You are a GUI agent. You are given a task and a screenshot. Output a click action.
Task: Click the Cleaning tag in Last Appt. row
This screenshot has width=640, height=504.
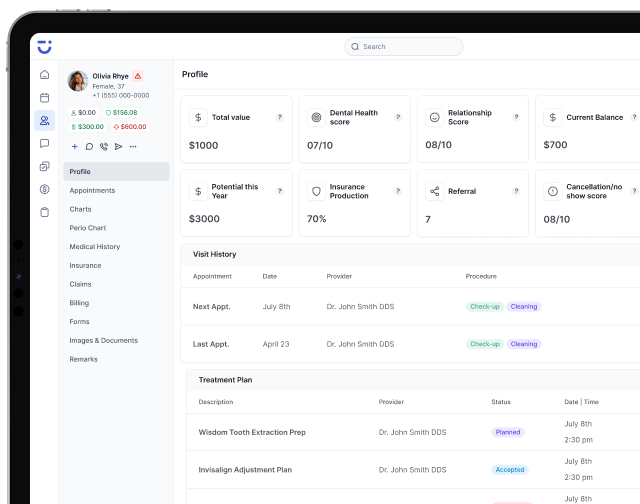point(524,344)
